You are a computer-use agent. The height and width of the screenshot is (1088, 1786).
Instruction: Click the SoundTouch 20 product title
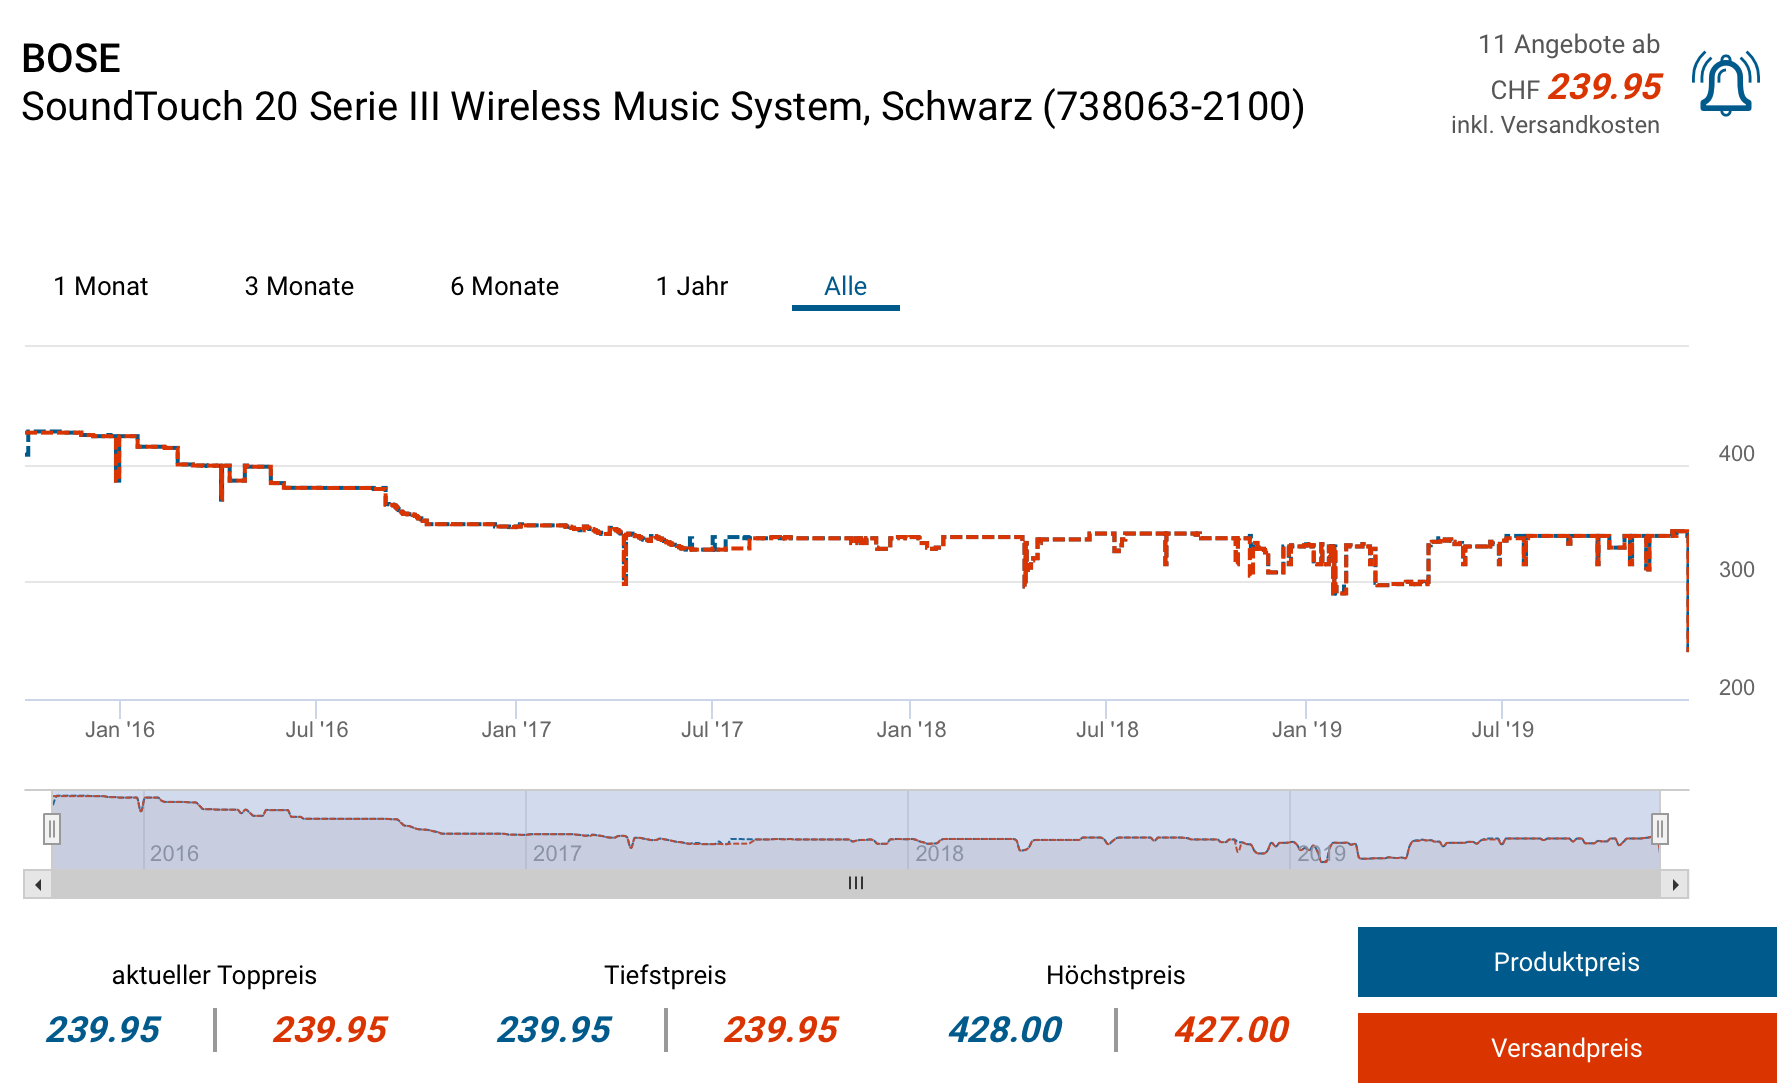[662, 107]
